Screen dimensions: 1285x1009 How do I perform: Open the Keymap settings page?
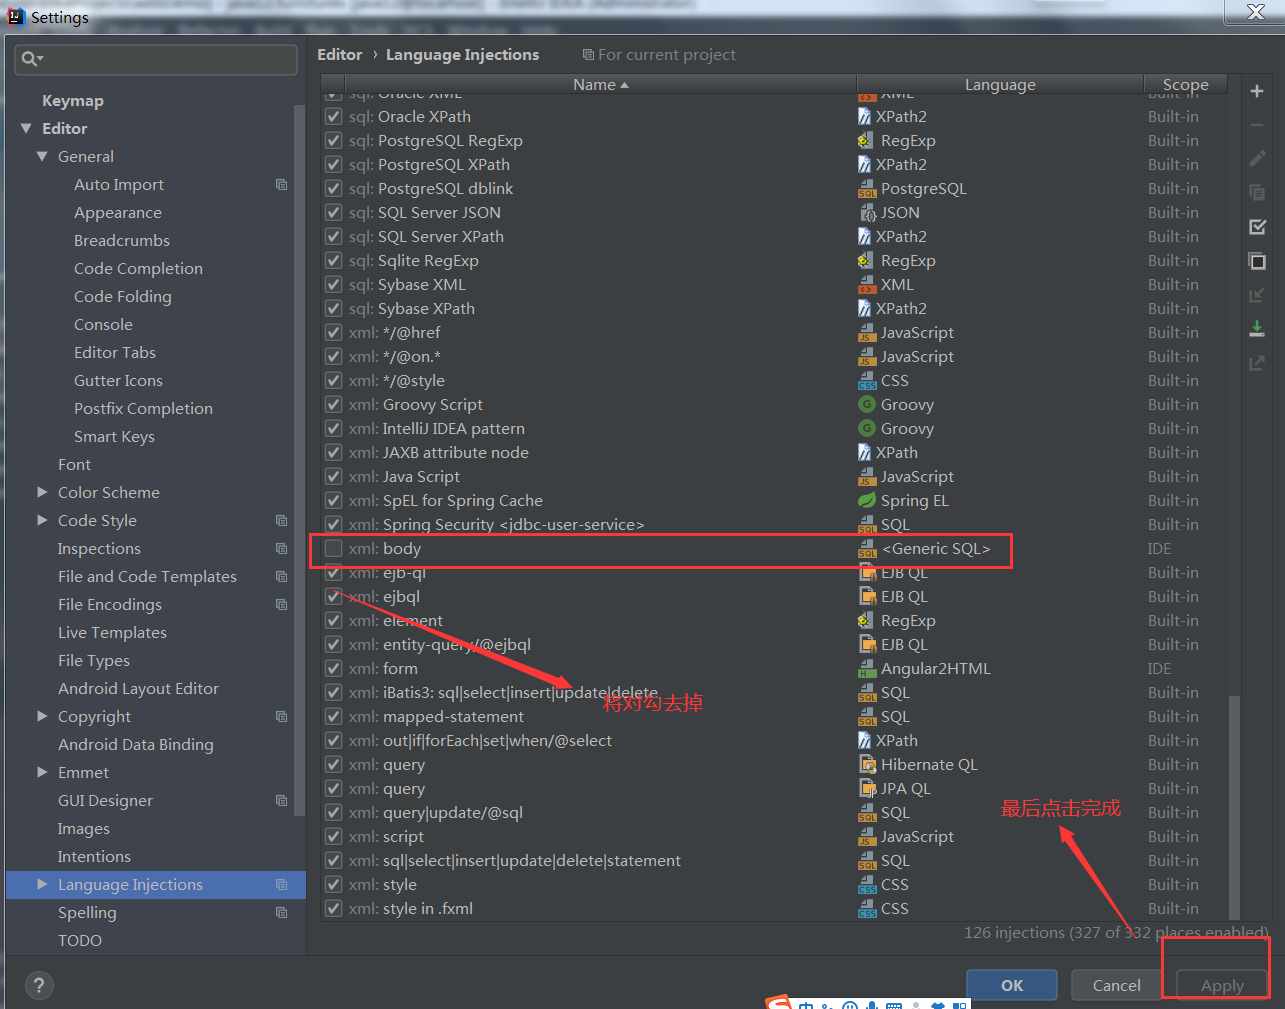coord(73,101)
